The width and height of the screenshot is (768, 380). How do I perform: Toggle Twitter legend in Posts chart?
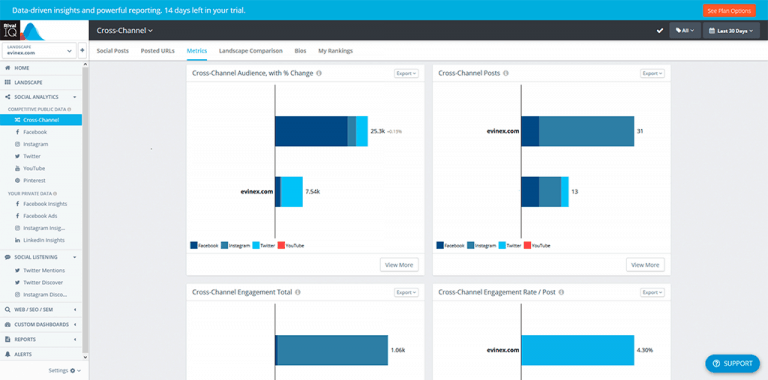point(510,245)
